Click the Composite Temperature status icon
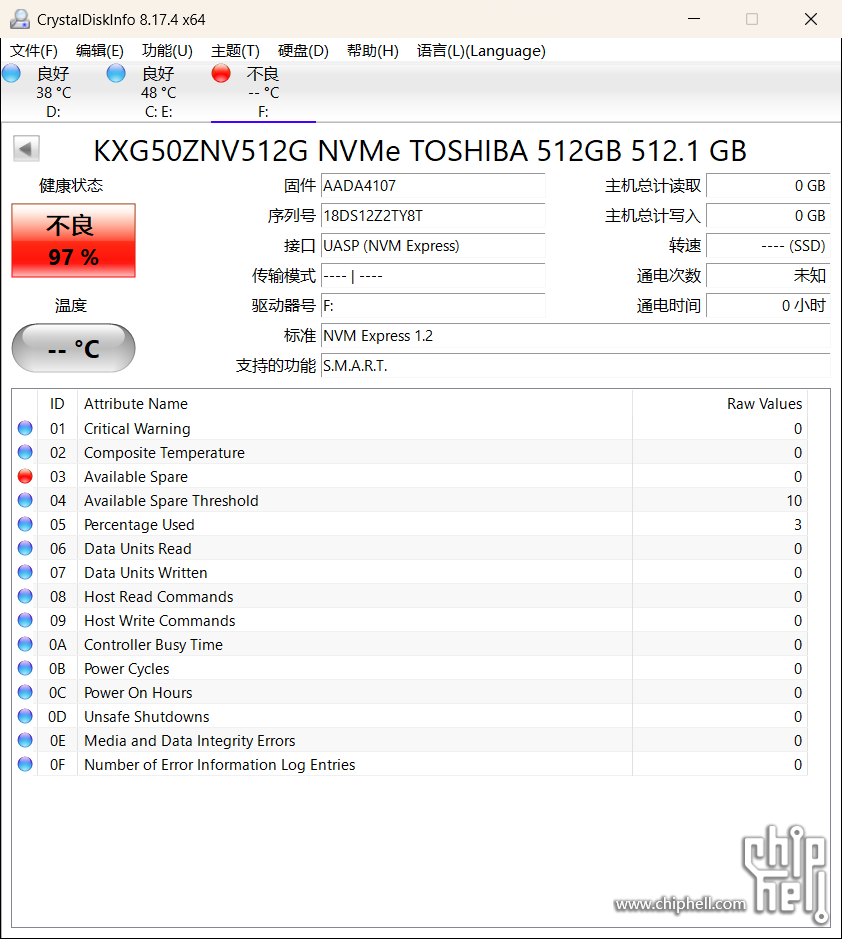 tap(25, 452)
